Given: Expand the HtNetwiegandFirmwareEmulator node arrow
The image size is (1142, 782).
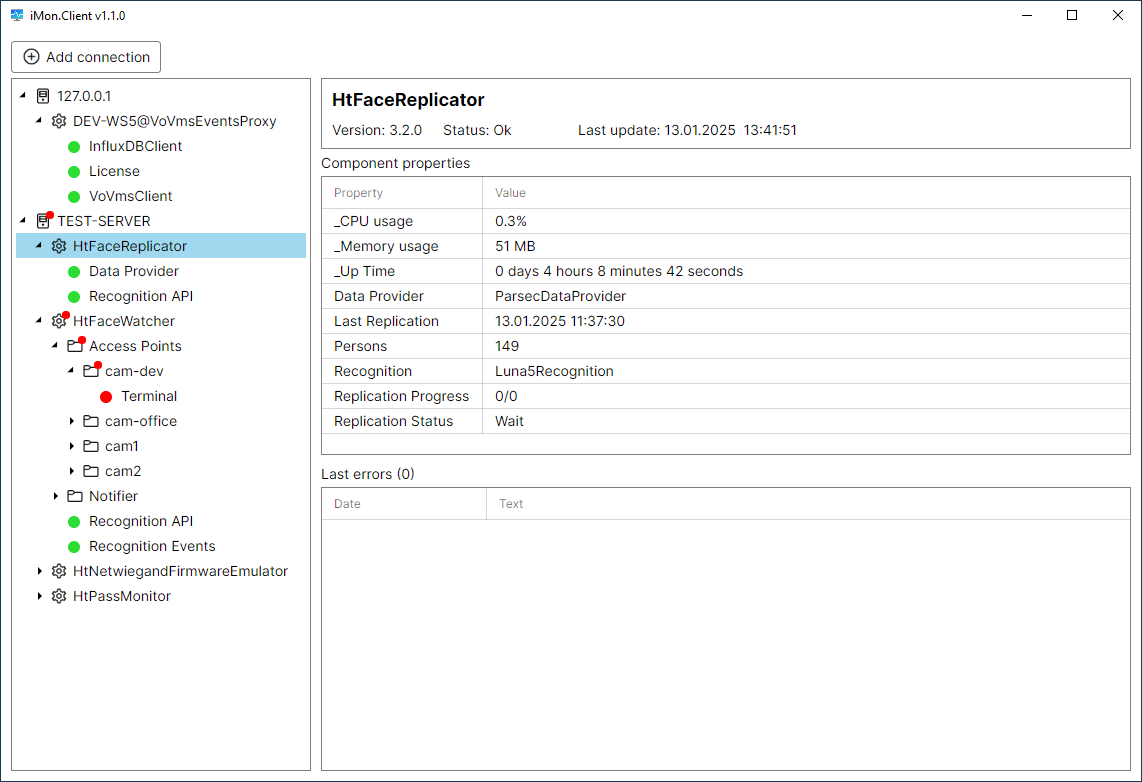Looking at the screenshot, I should click(40, 571).
